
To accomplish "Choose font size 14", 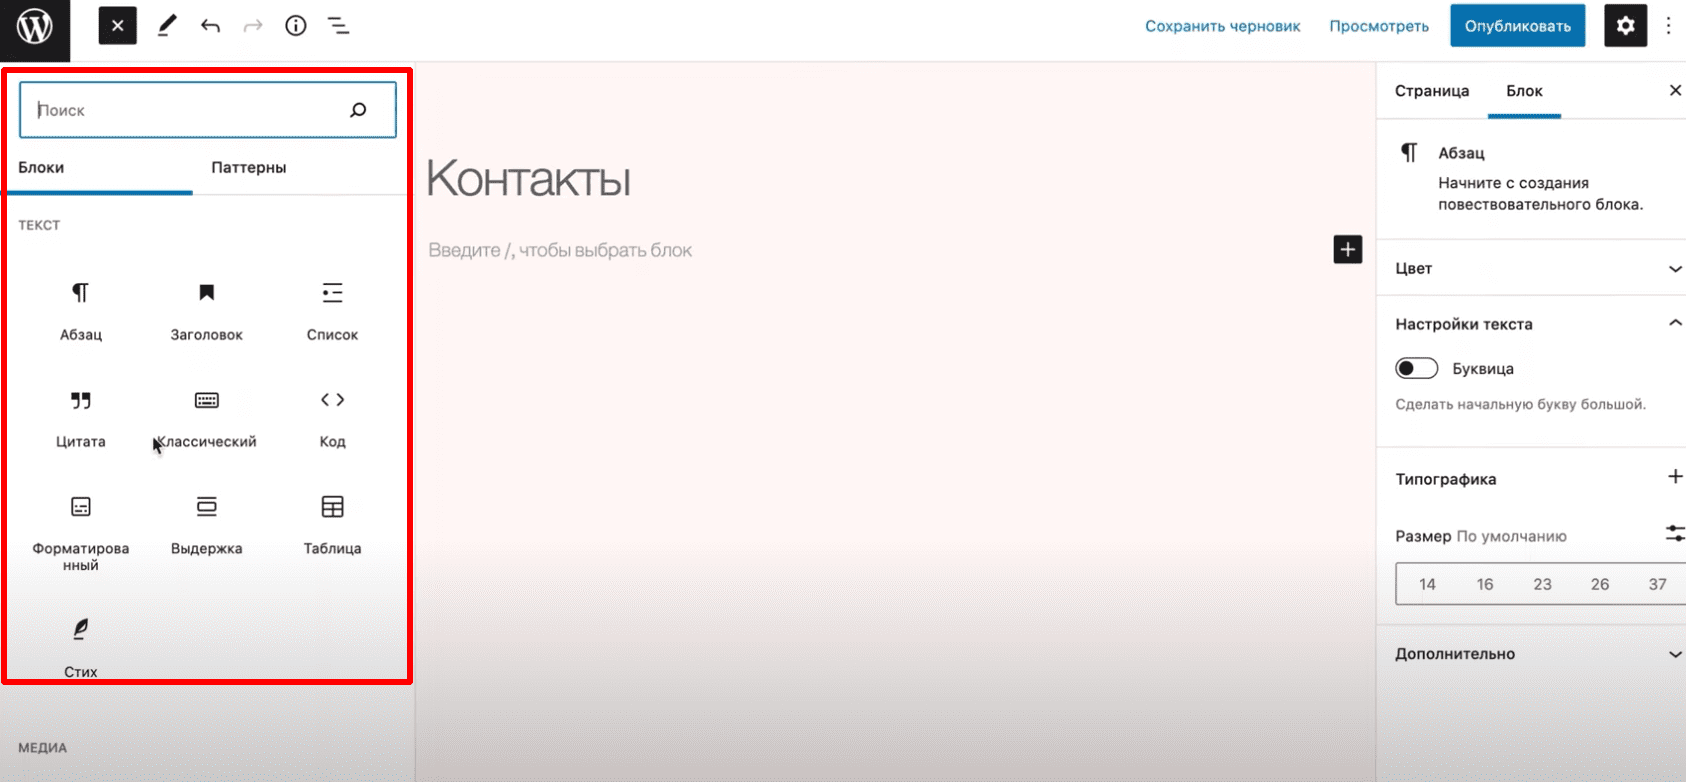I will coord(1427,584).
